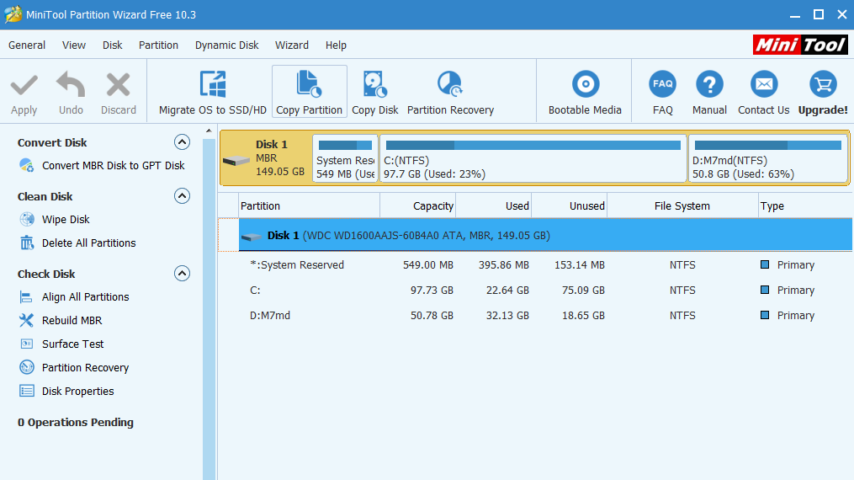Click the MiniTool logo
854x480 pixels.
point(800,45)
